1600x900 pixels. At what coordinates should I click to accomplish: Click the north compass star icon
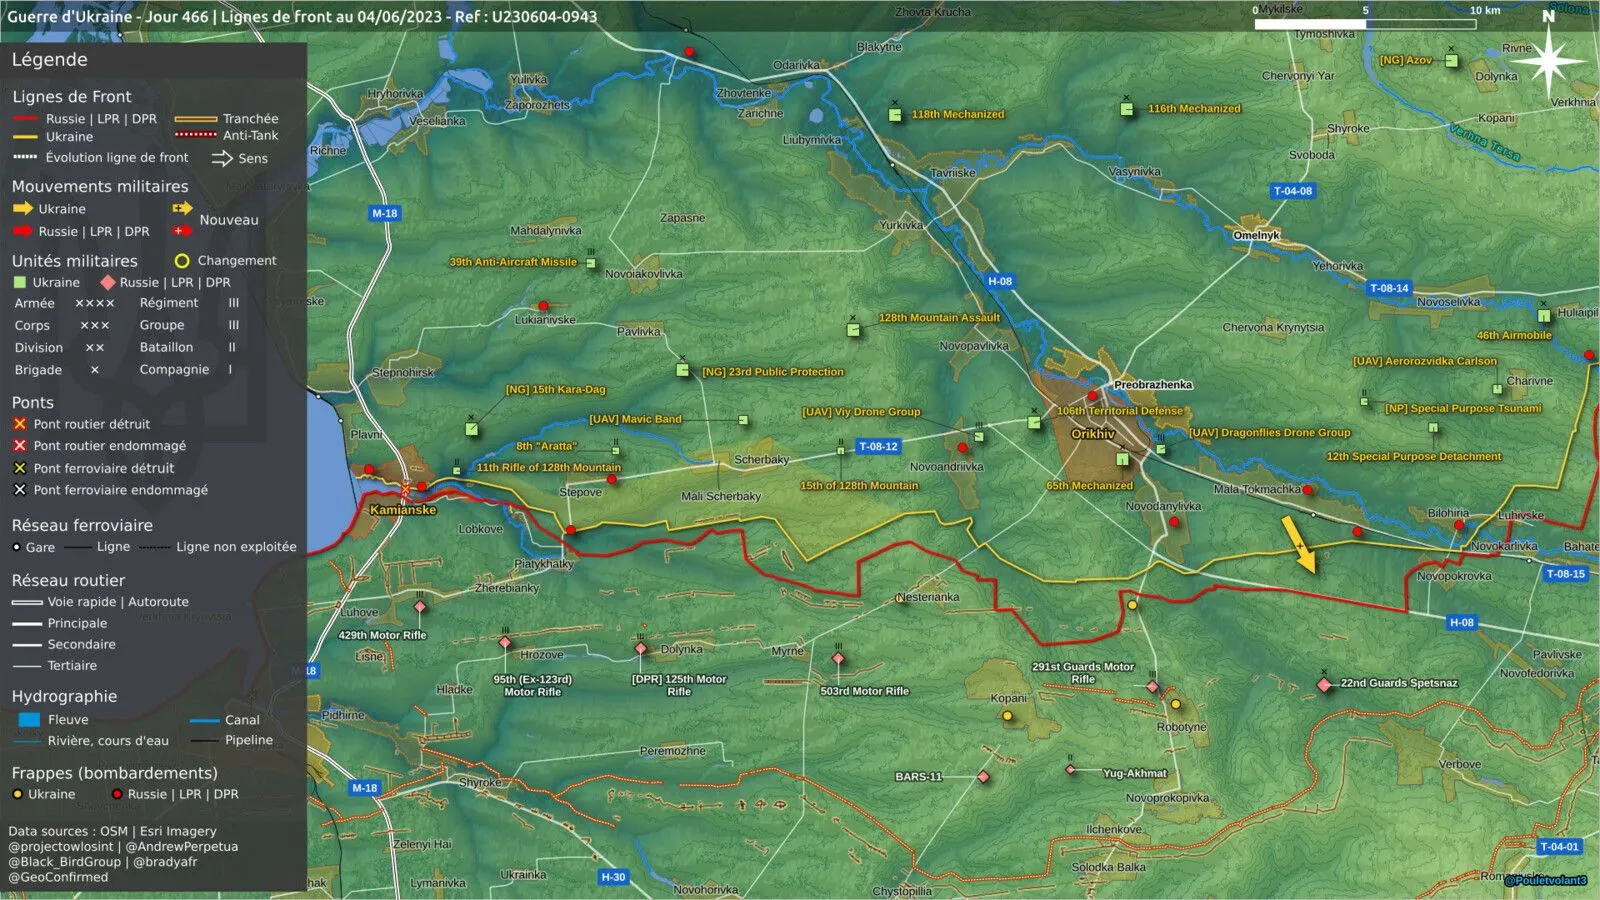coord(1548,60)
